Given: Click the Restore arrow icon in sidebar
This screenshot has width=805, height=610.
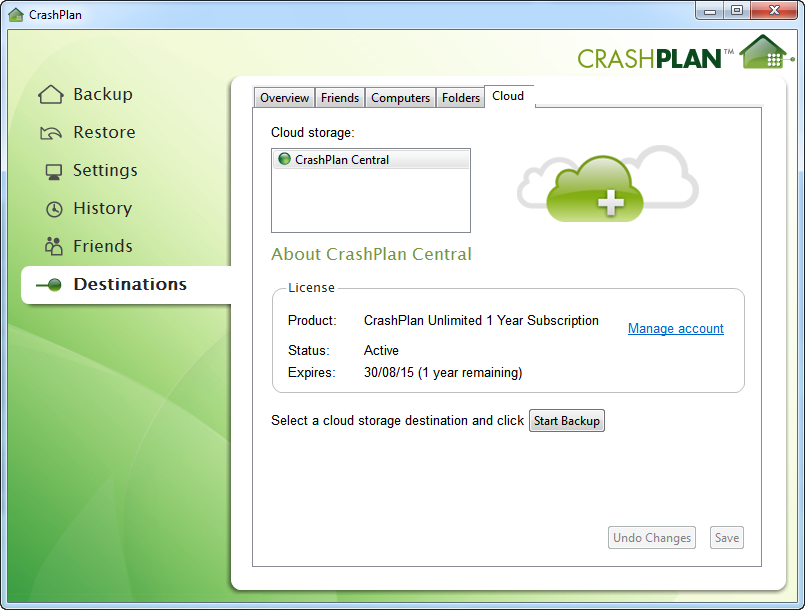Looking at the screenshot, I should click(51, 133).
